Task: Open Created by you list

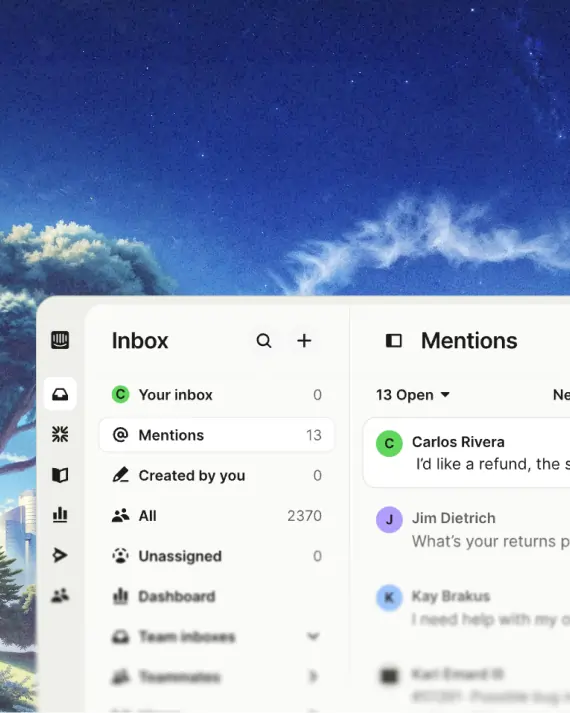Action: click(216, 476)
